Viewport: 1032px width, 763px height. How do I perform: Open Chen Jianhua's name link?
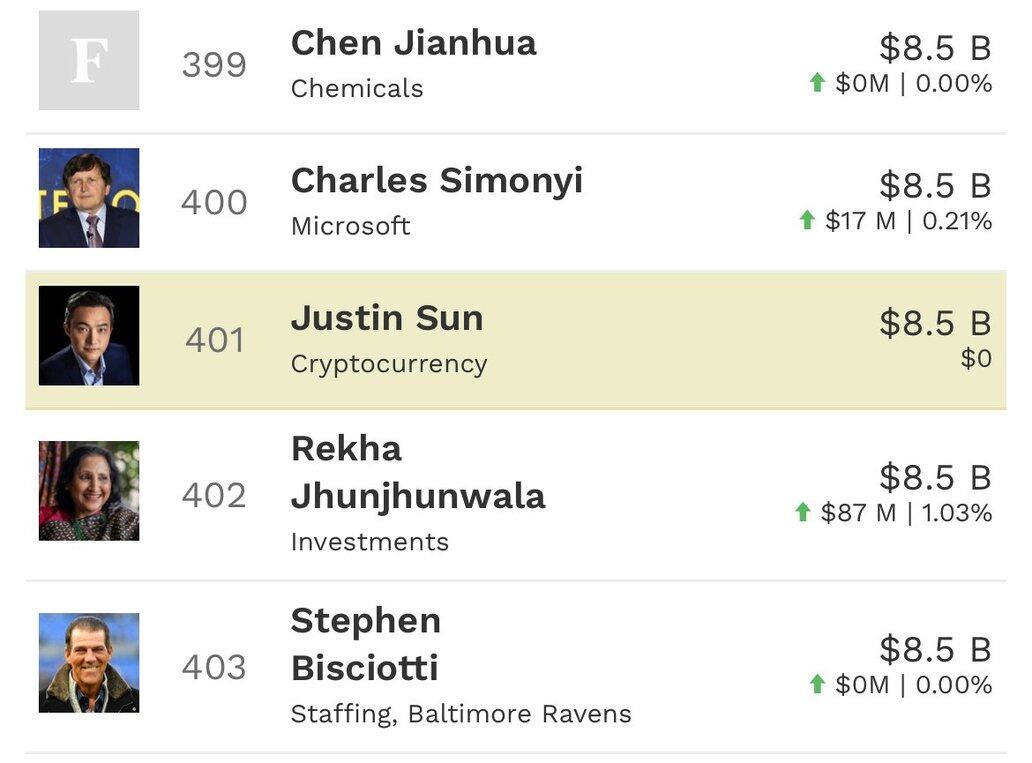413,43
